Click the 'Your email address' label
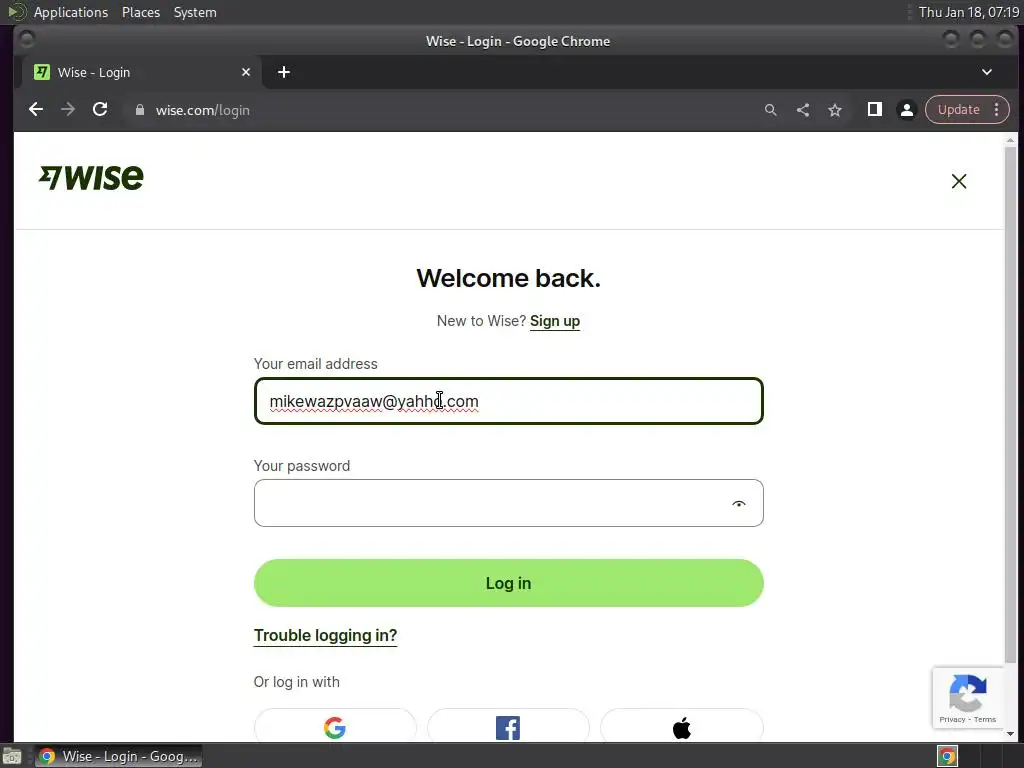 (315, 364)
